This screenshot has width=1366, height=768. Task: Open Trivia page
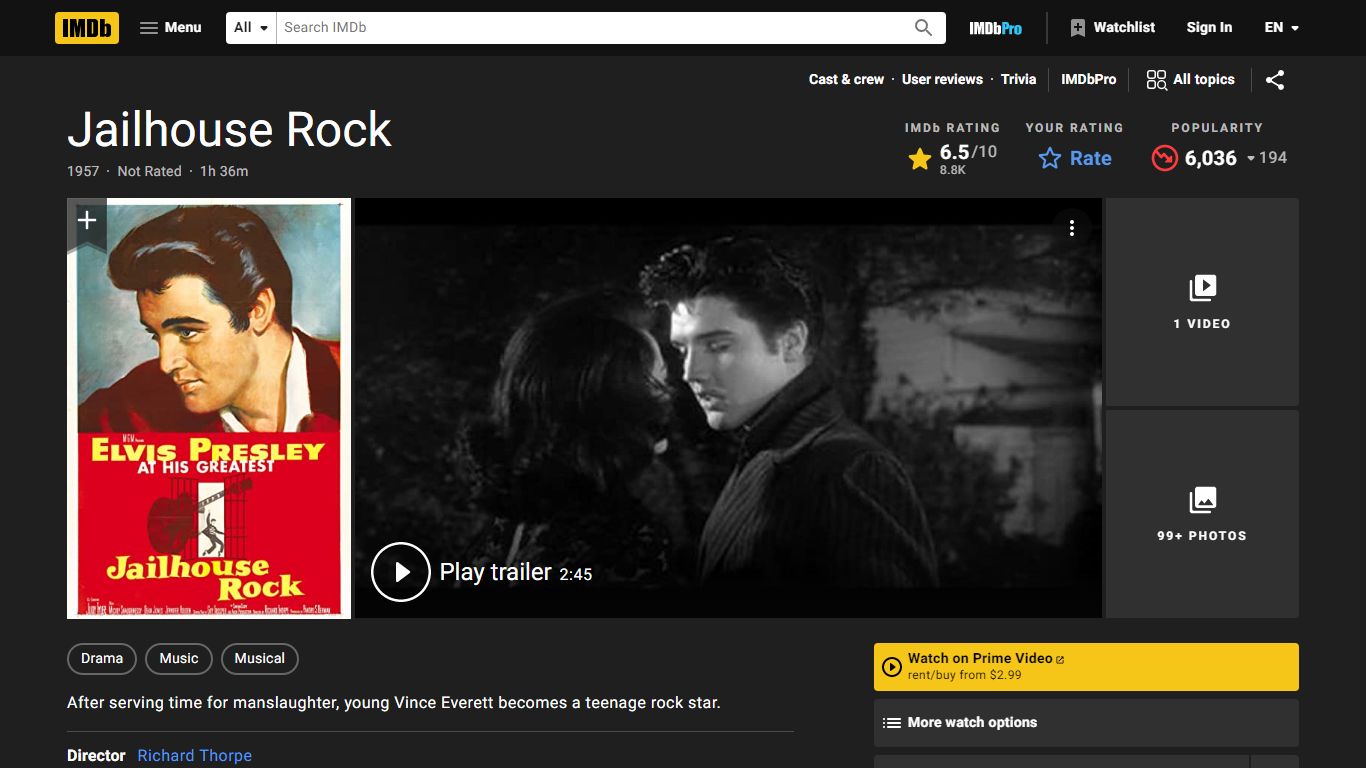click(1018, 80)
